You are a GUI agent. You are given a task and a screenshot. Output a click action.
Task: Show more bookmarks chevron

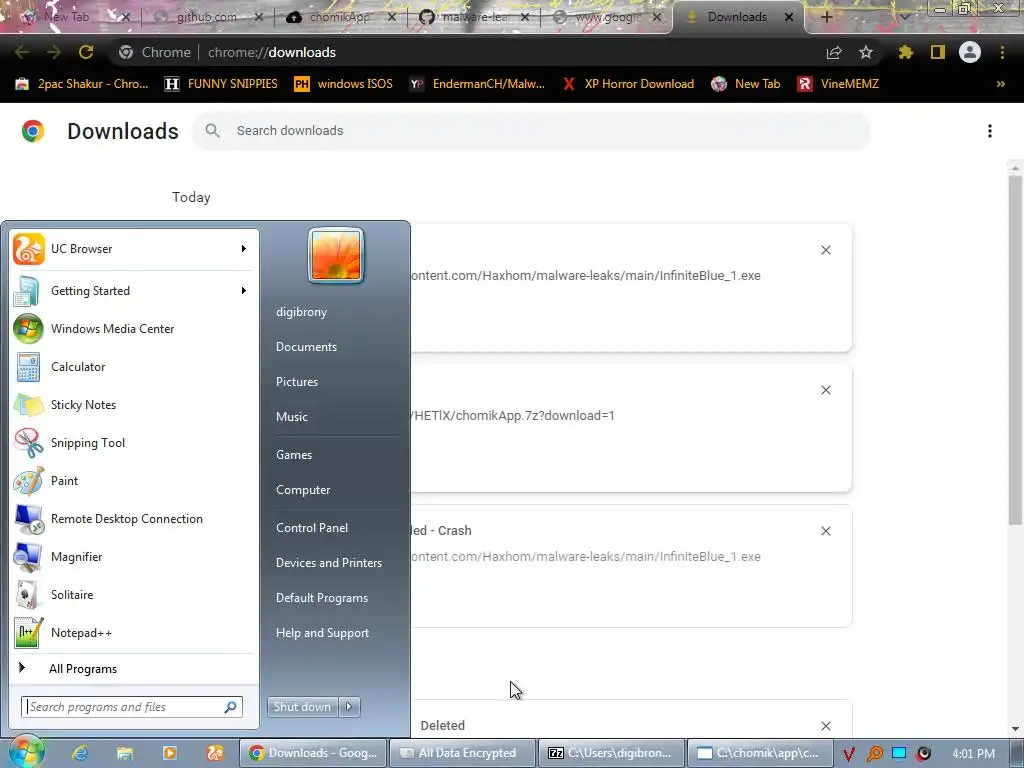[1000, 84]
